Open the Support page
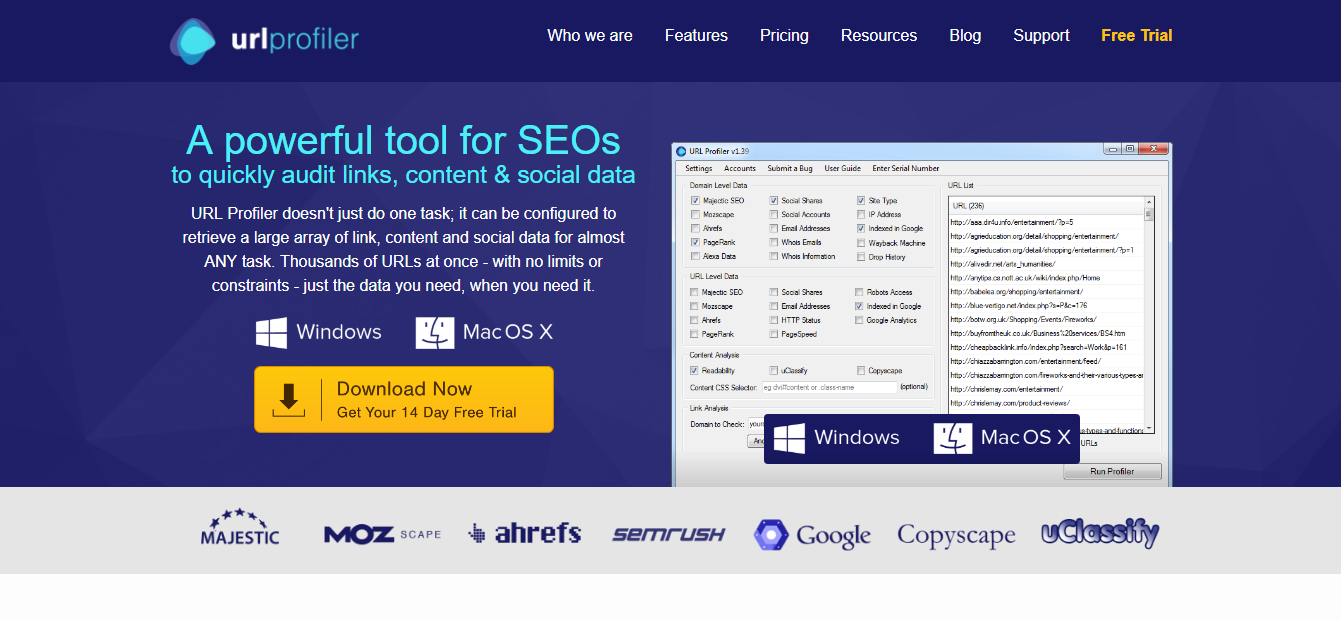Image resolution: width=1341 pixels, height=620 pixels. 1041,36
